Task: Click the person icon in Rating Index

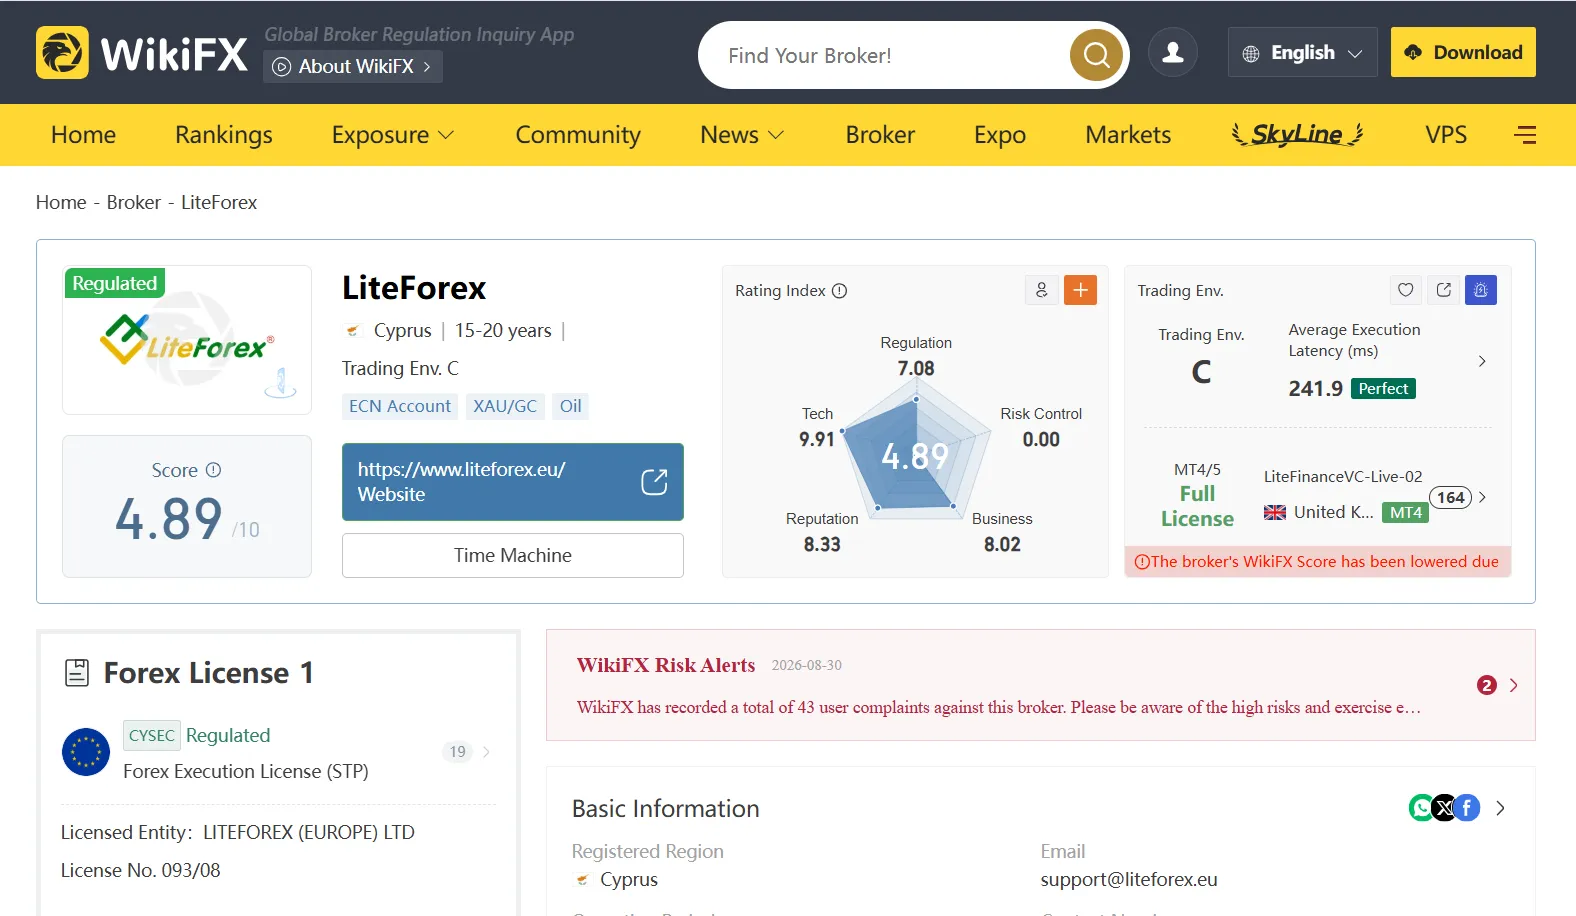Action: coord(1041,290)
